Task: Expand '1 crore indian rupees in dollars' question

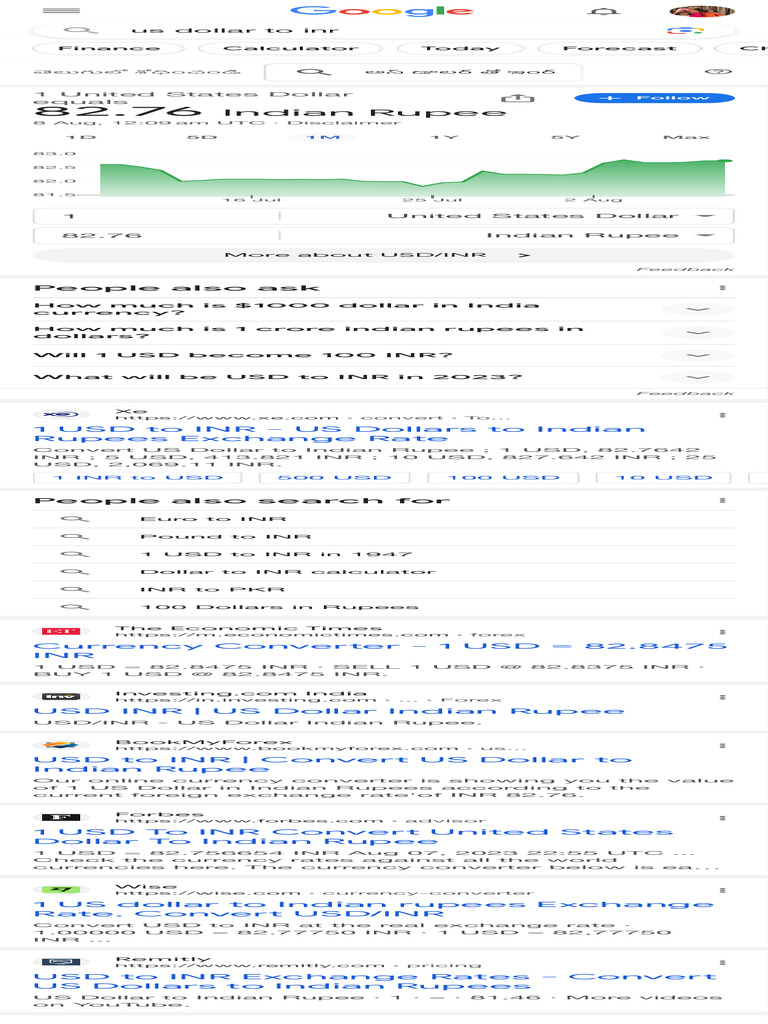Action: point(383,332)
